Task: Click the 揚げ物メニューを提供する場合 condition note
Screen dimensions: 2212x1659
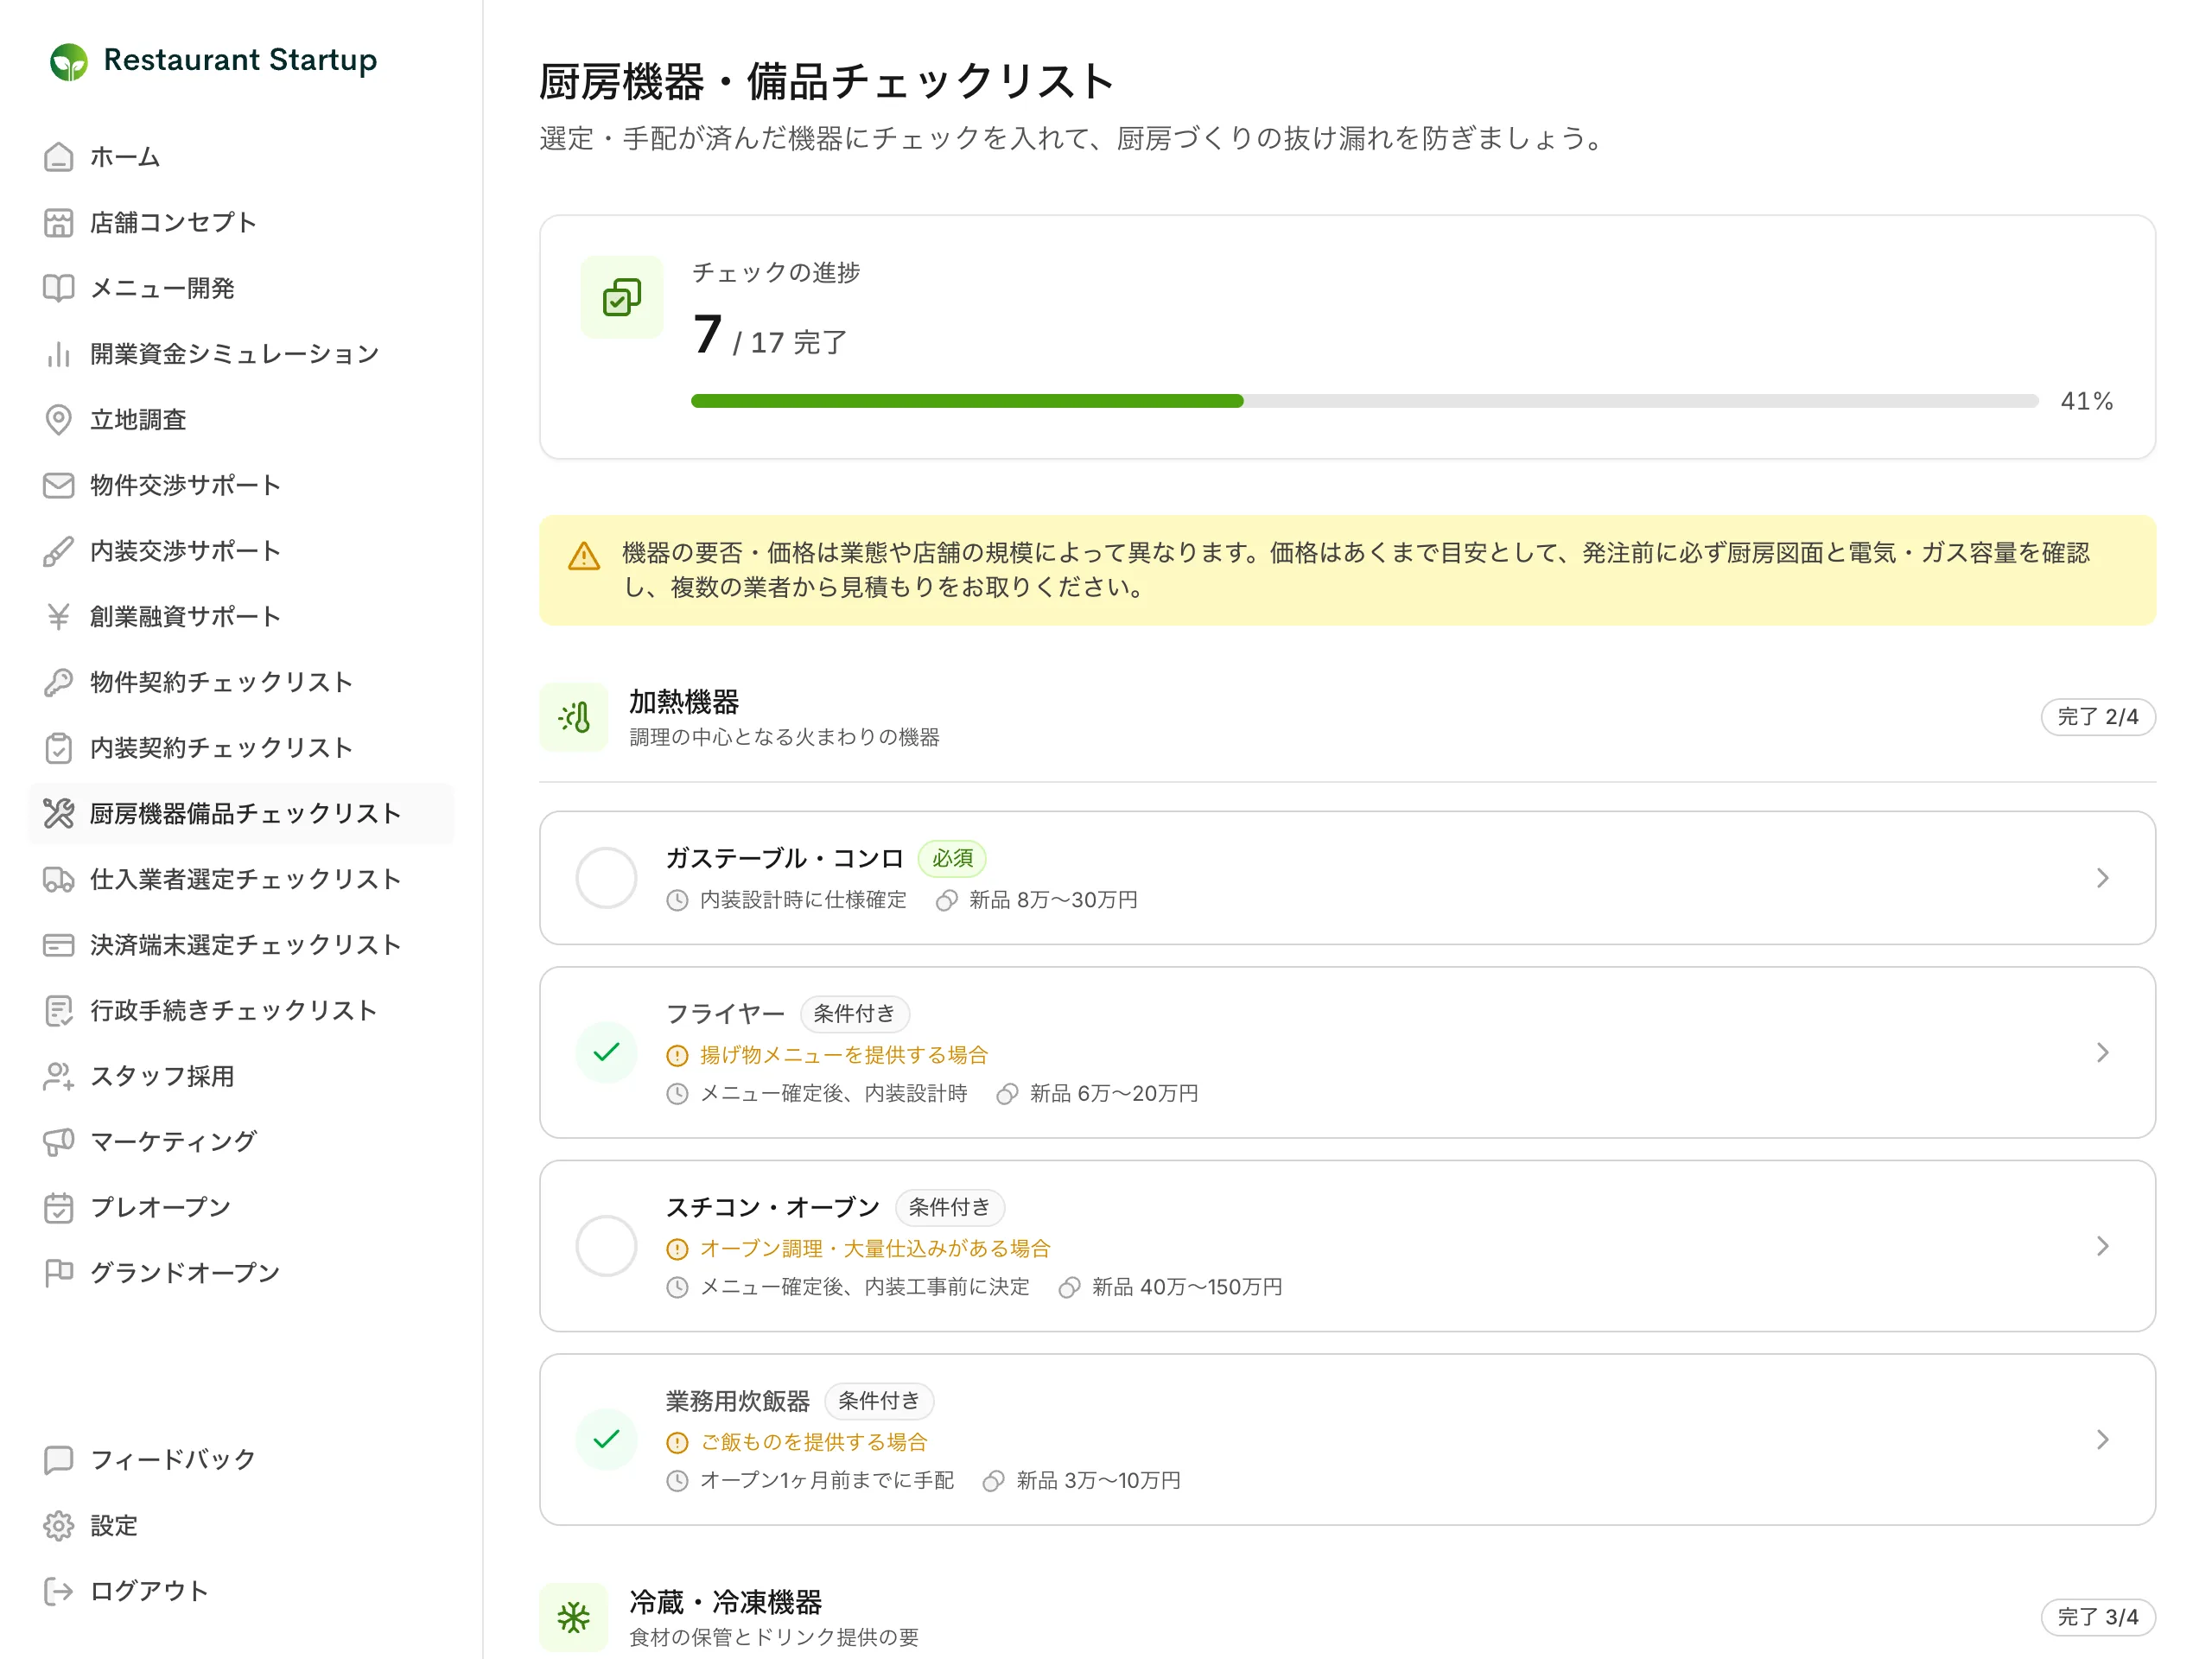Action: pyautogui.click(x=843, y=1055)
